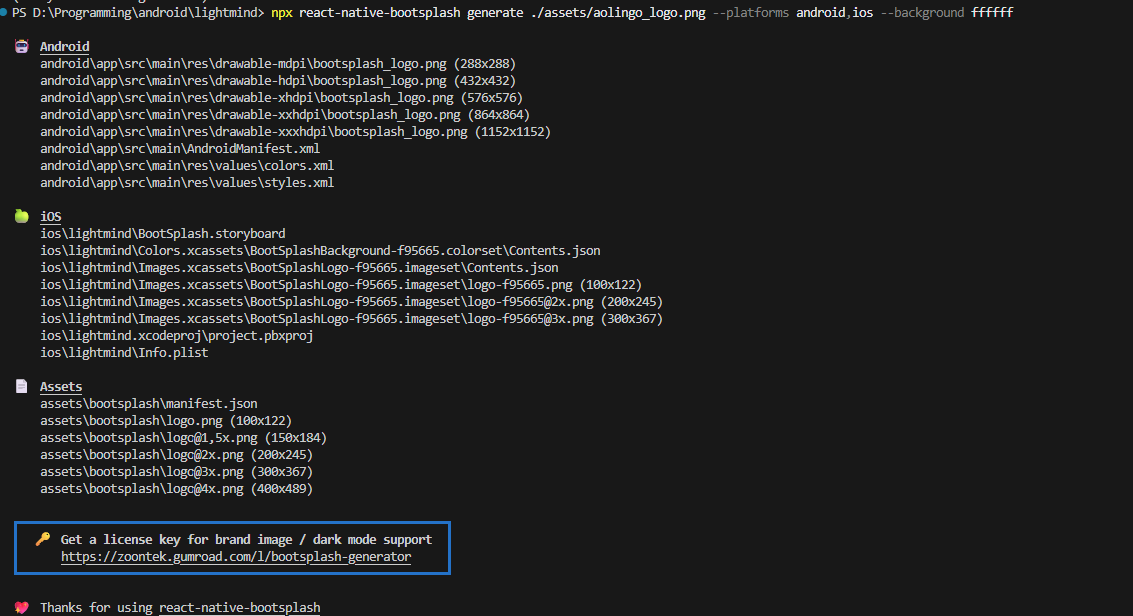Screen dimensions: 1133x616
Task: Click the blue command status dot at prompt
Action: tap(5, 12)
